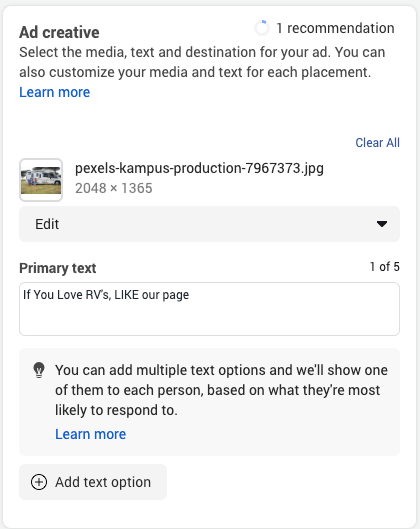Click the 2048 × 1365 image dimensions
The width and height of the screenshot is (420, 529).
tap(114, 188)
